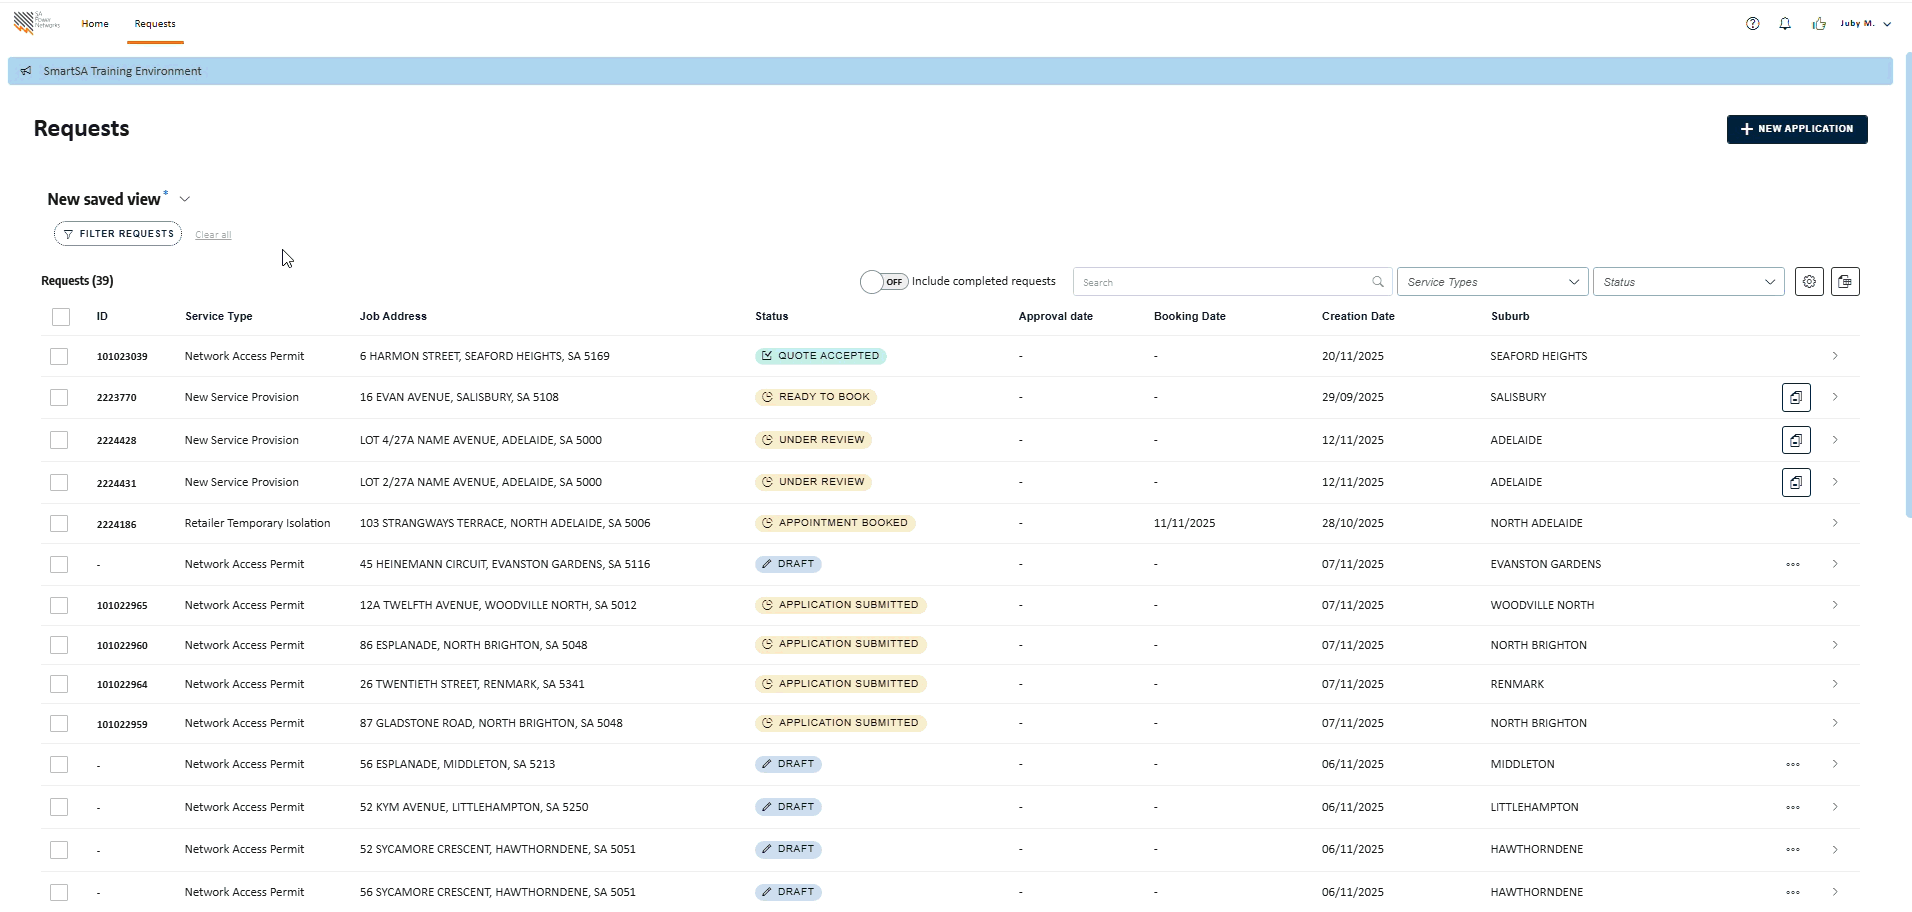Click the search magnifier icon

(1378, 282)
